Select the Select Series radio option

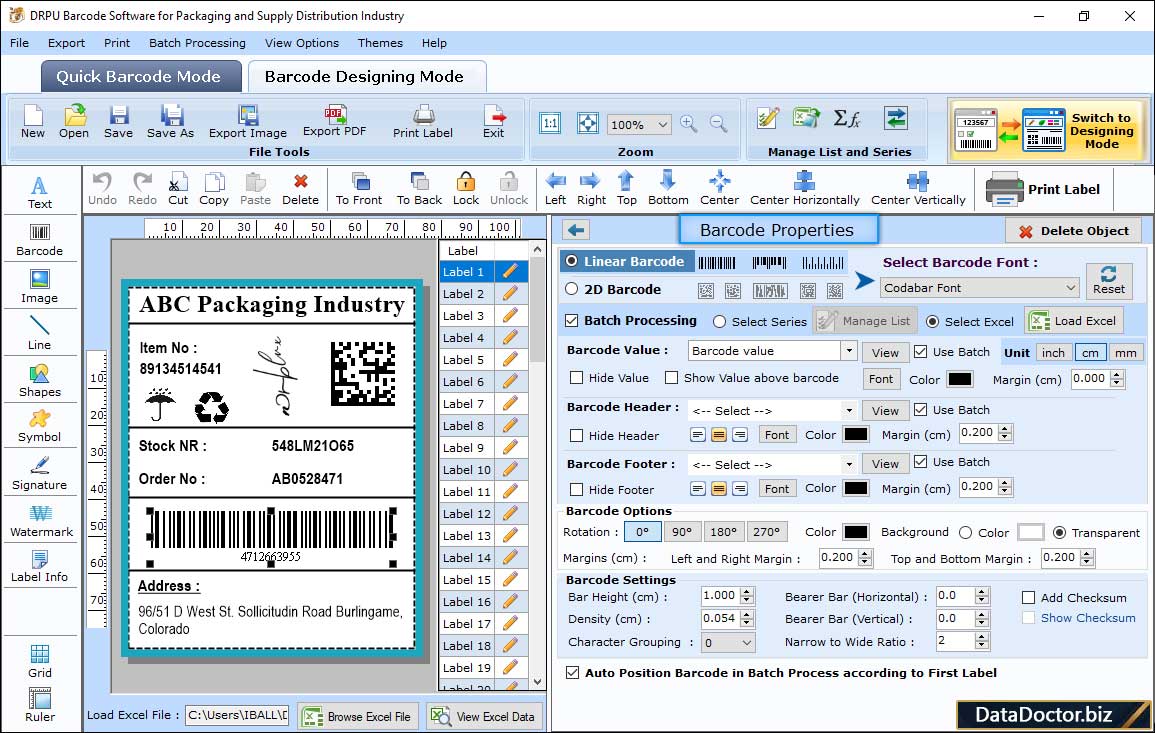pos(720,322)
